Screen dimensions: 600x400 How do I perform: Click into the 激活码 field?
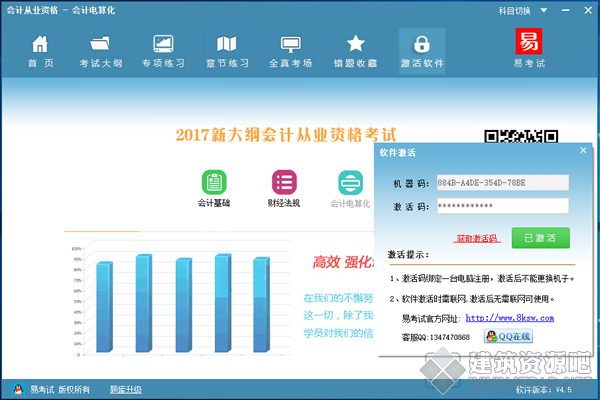pos(503,206)
